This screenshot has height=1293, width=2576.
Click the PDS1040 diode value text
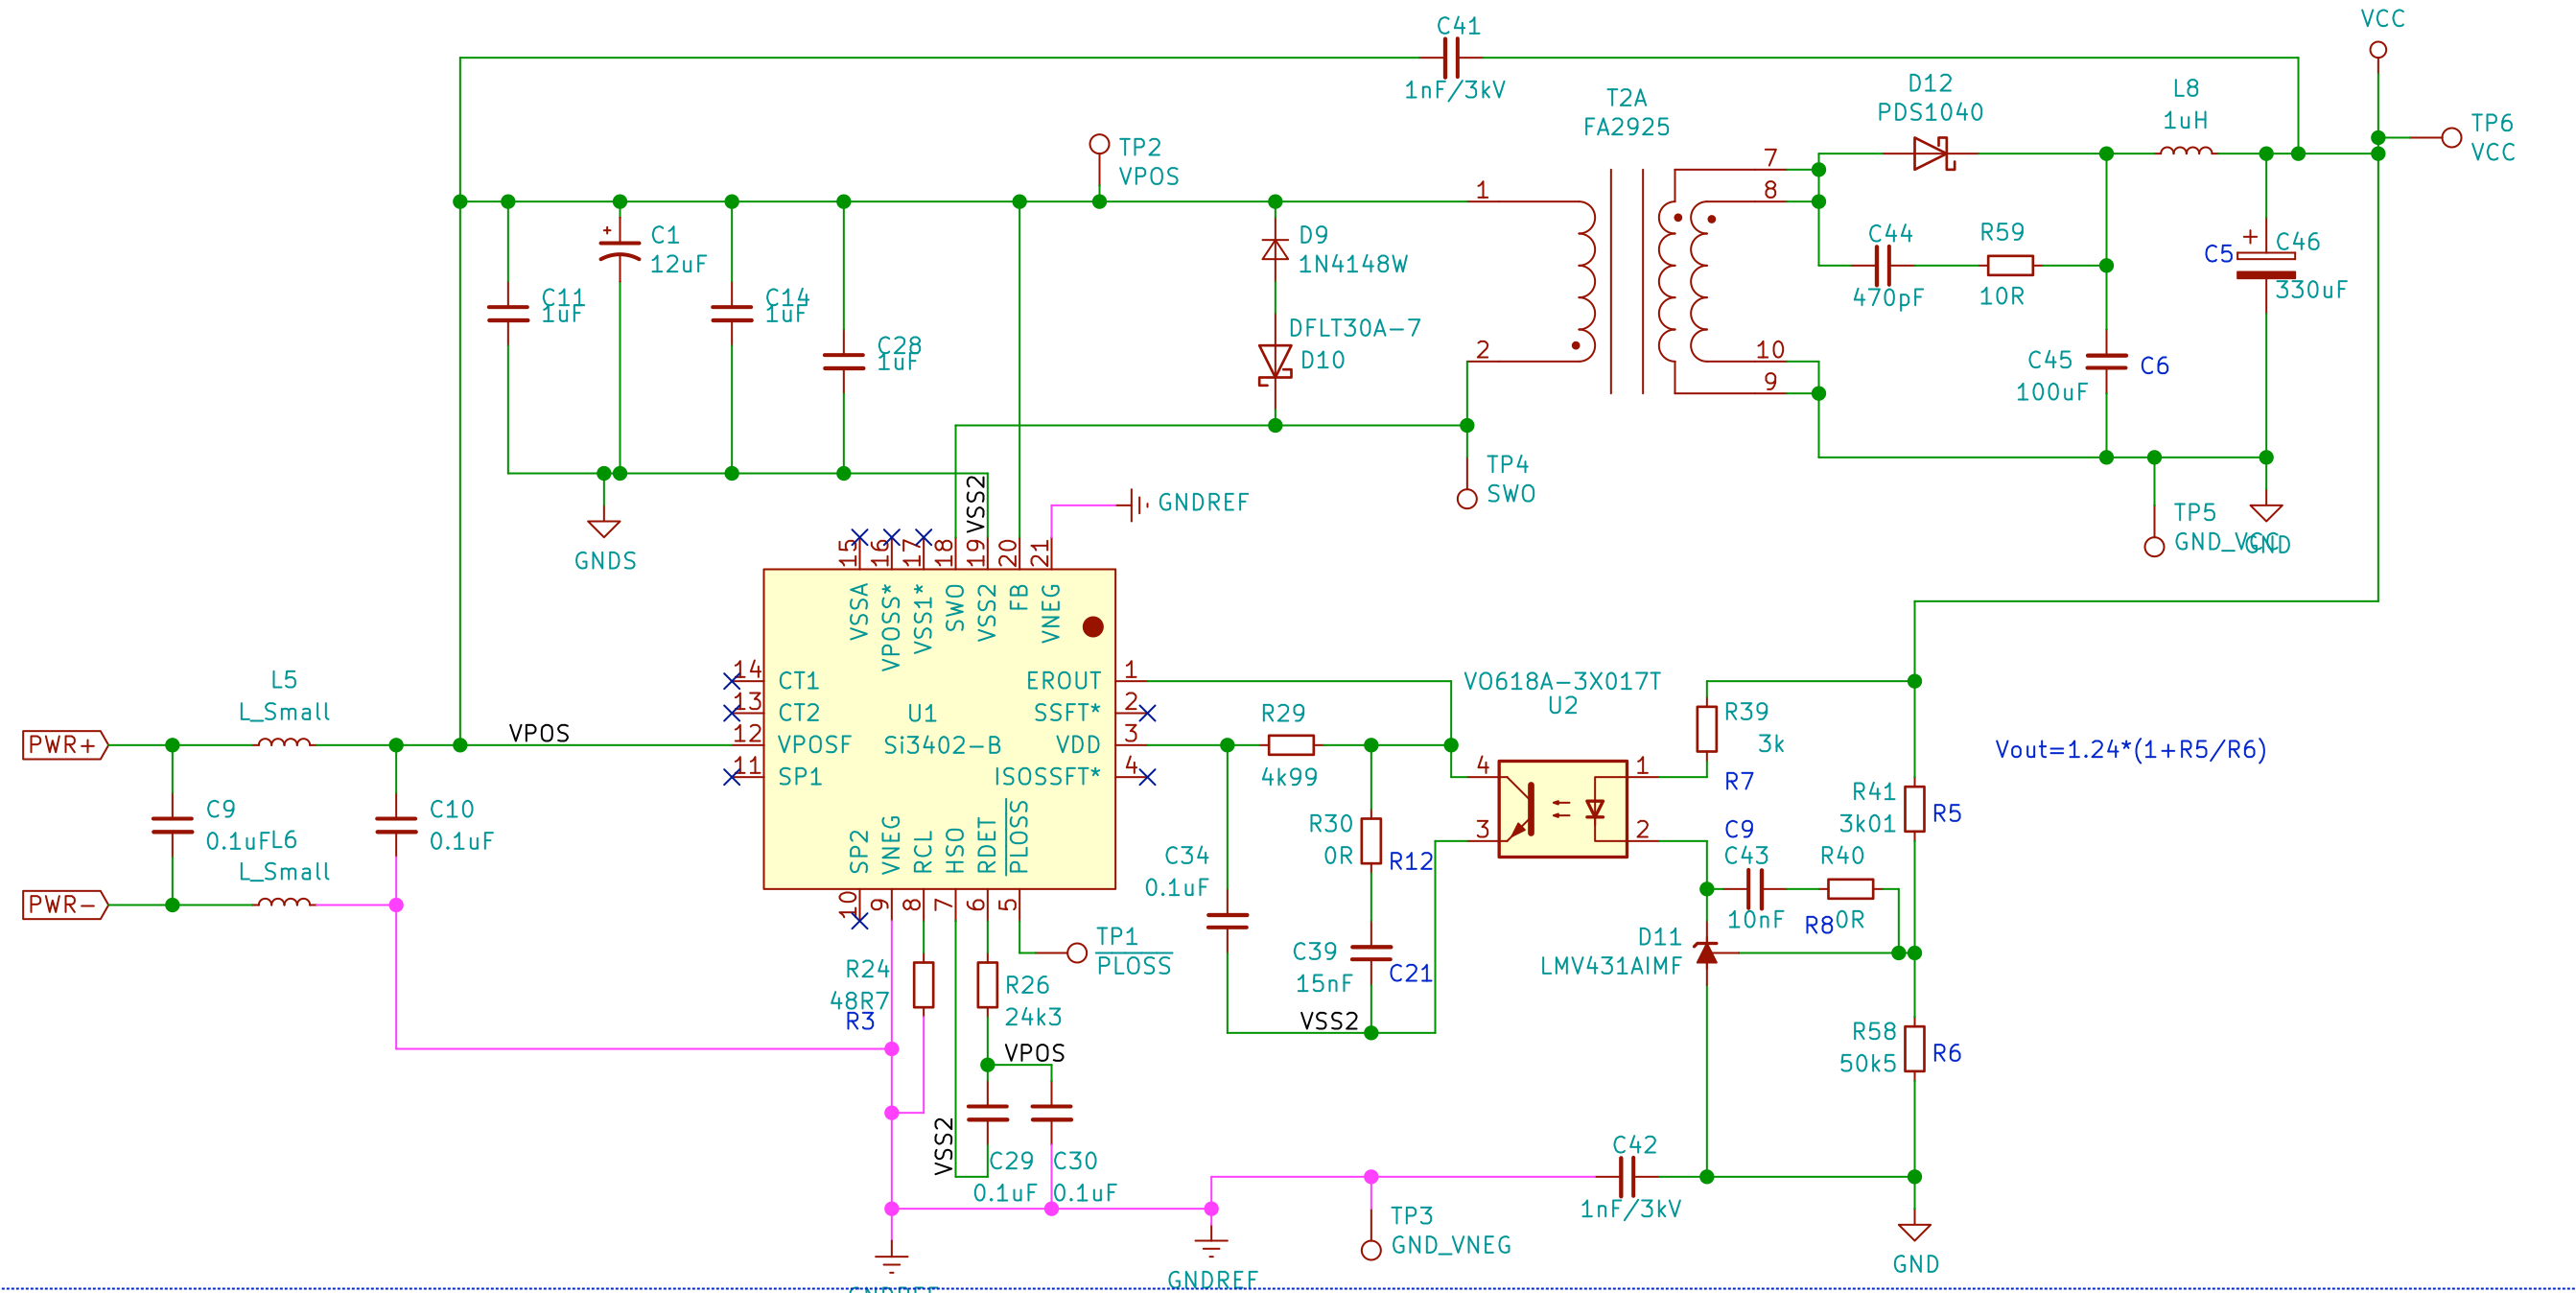pos(1930,112)
